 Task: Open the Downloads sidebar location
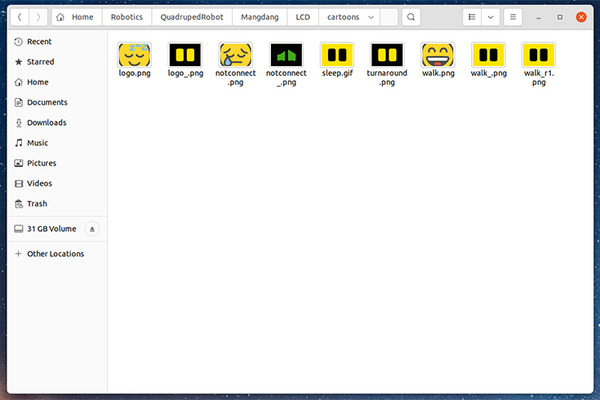[x=46, y=122]
